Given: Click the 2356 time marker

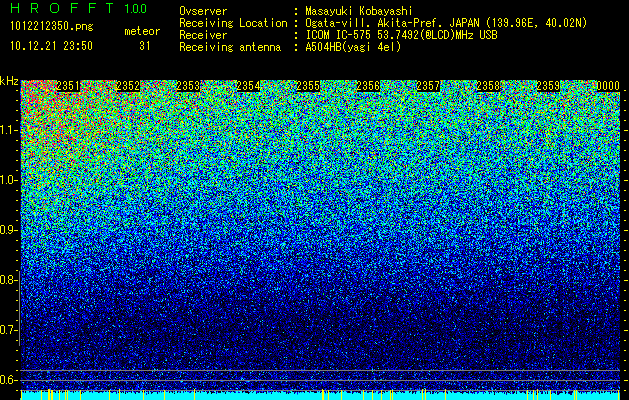Looking at the screenshot, I should tap(368, 86).
